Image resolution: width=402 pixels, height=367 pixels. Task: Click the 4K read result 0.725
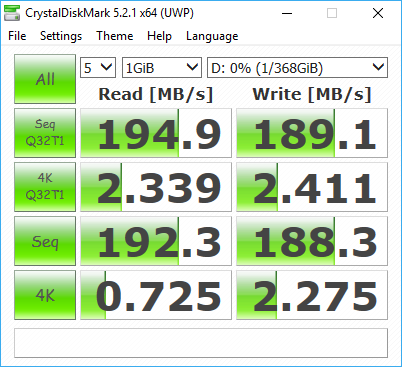(x=156, y=295)
